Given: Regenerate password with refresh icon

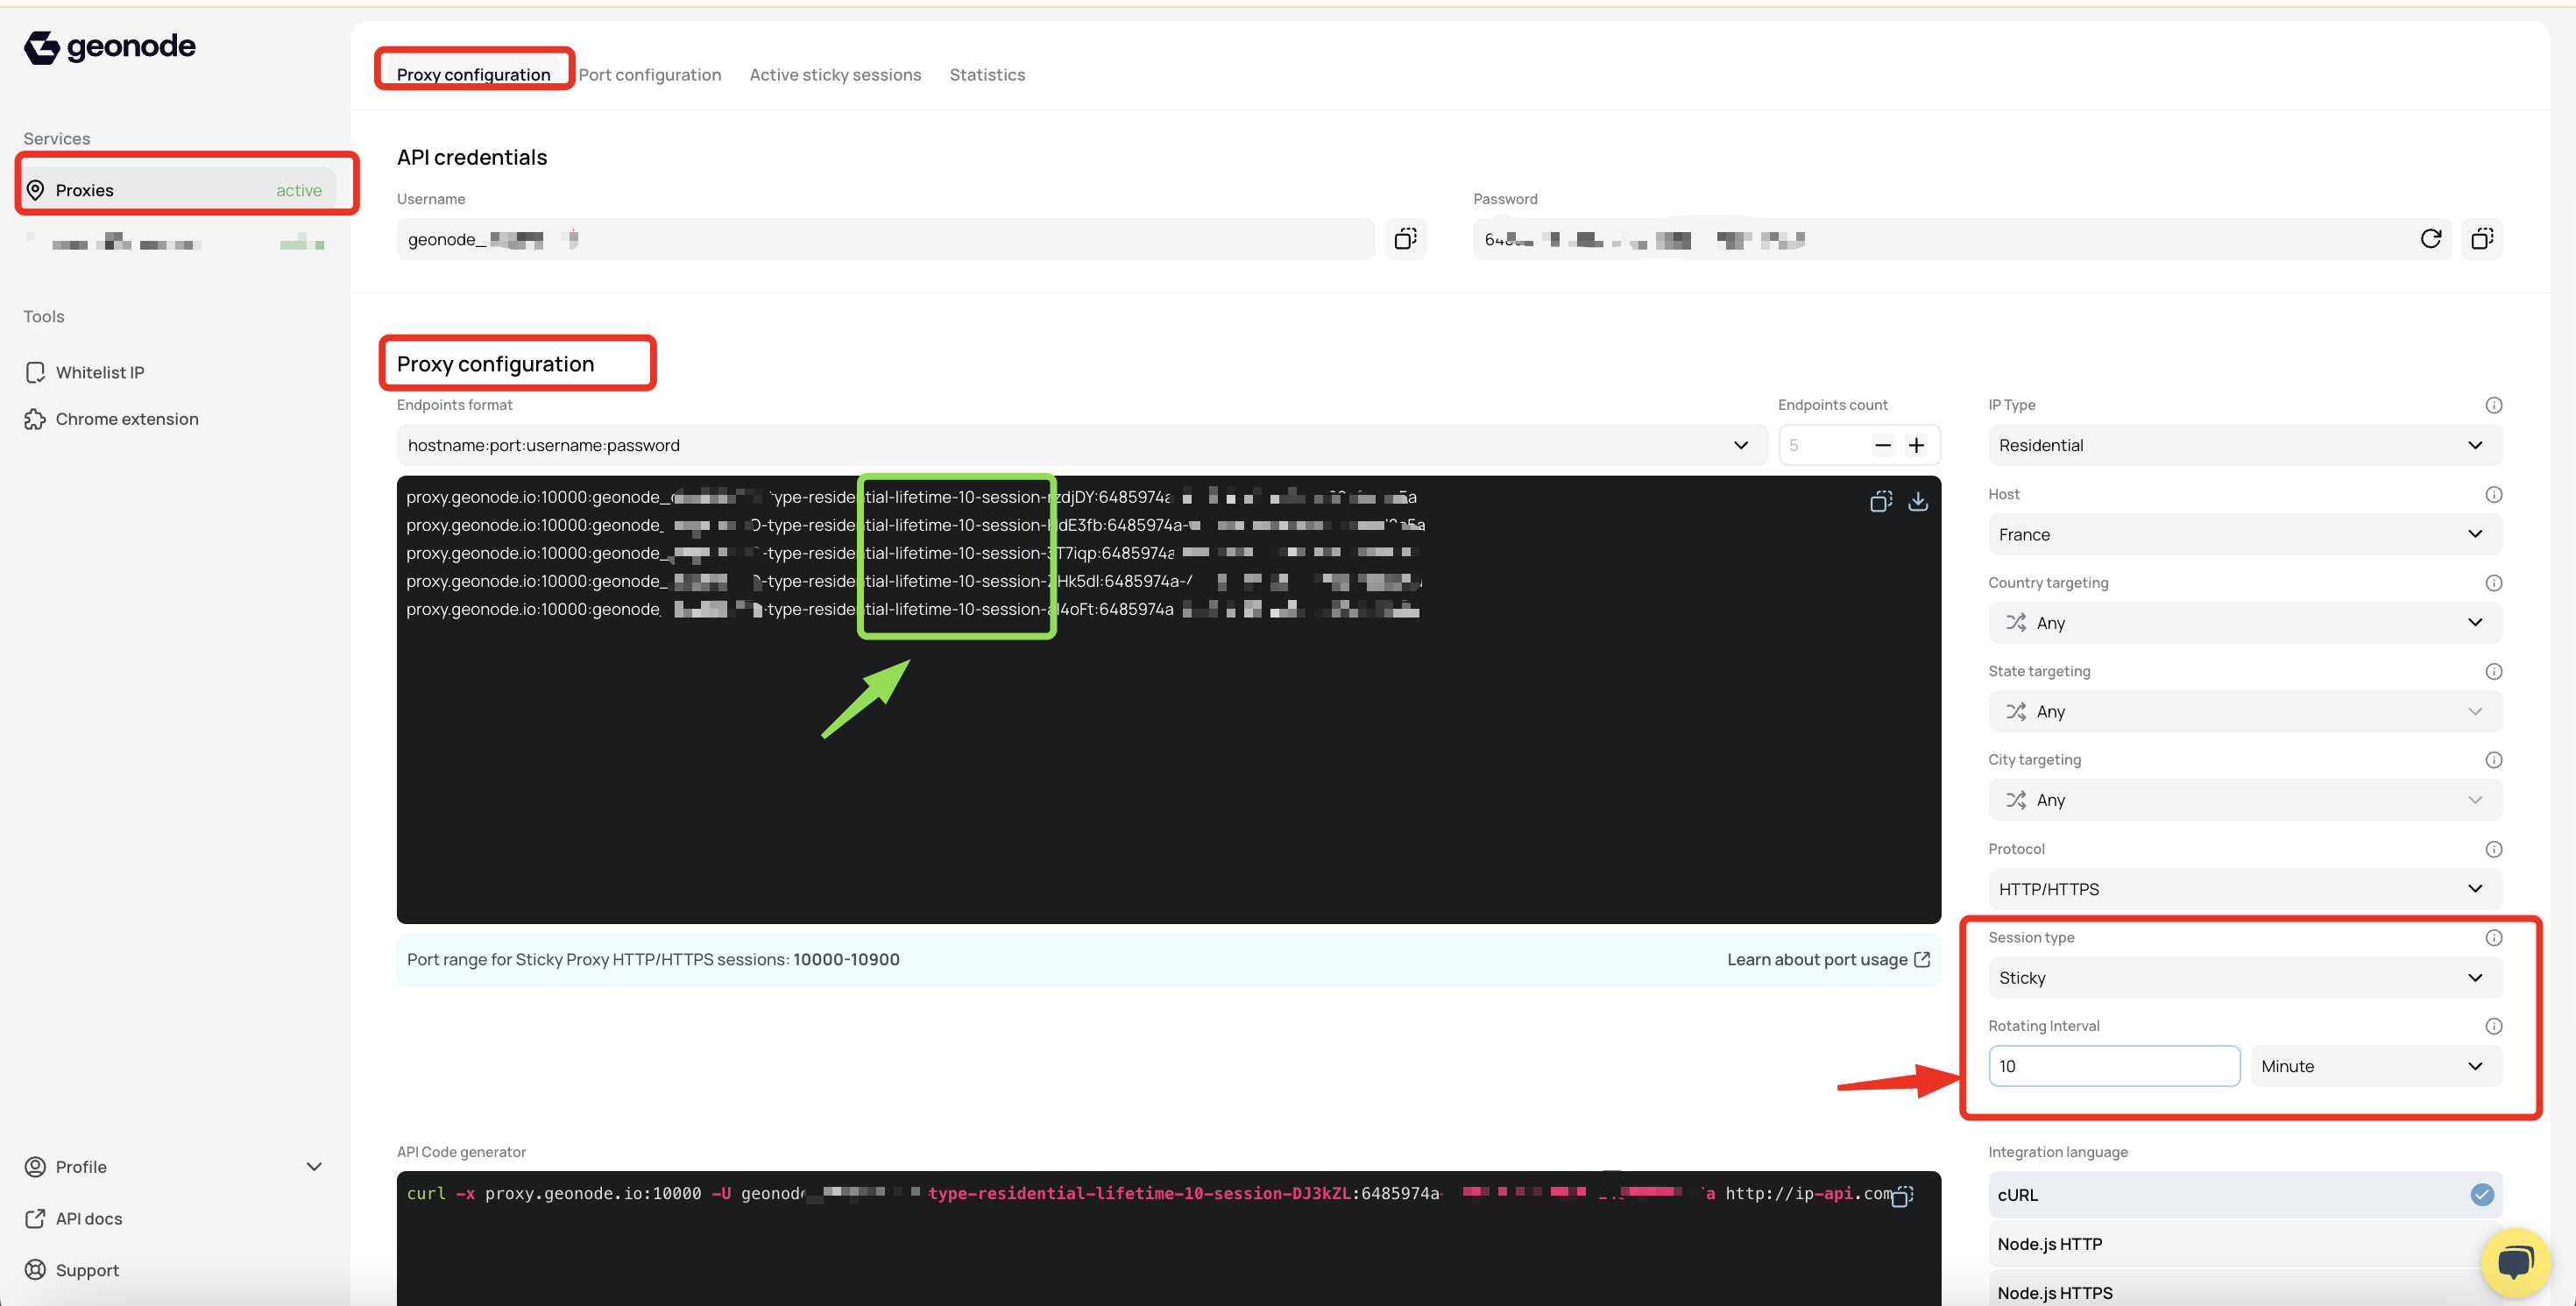Looking at the screenshot, I should click(2430, 239).
